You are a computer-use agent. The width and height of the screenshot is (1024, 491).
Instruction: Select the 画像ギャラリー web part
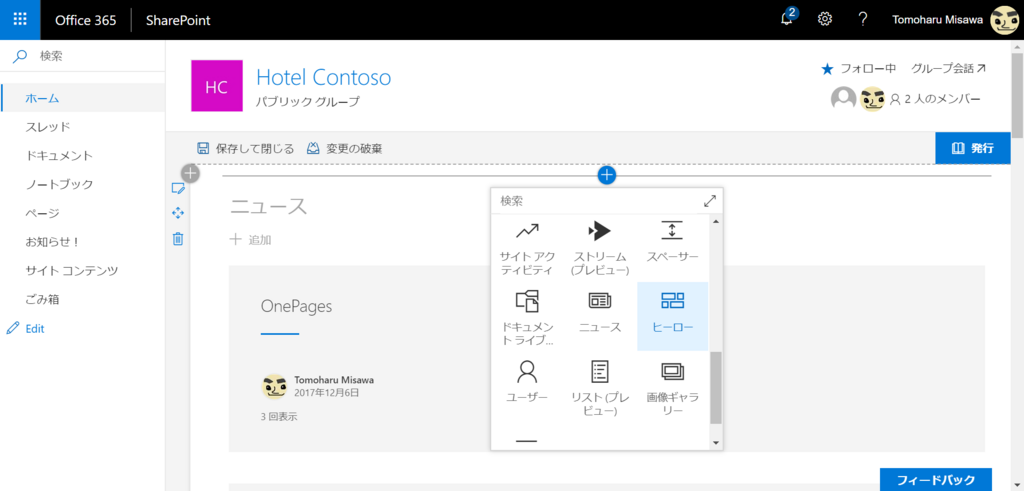(x=672, y=388)
